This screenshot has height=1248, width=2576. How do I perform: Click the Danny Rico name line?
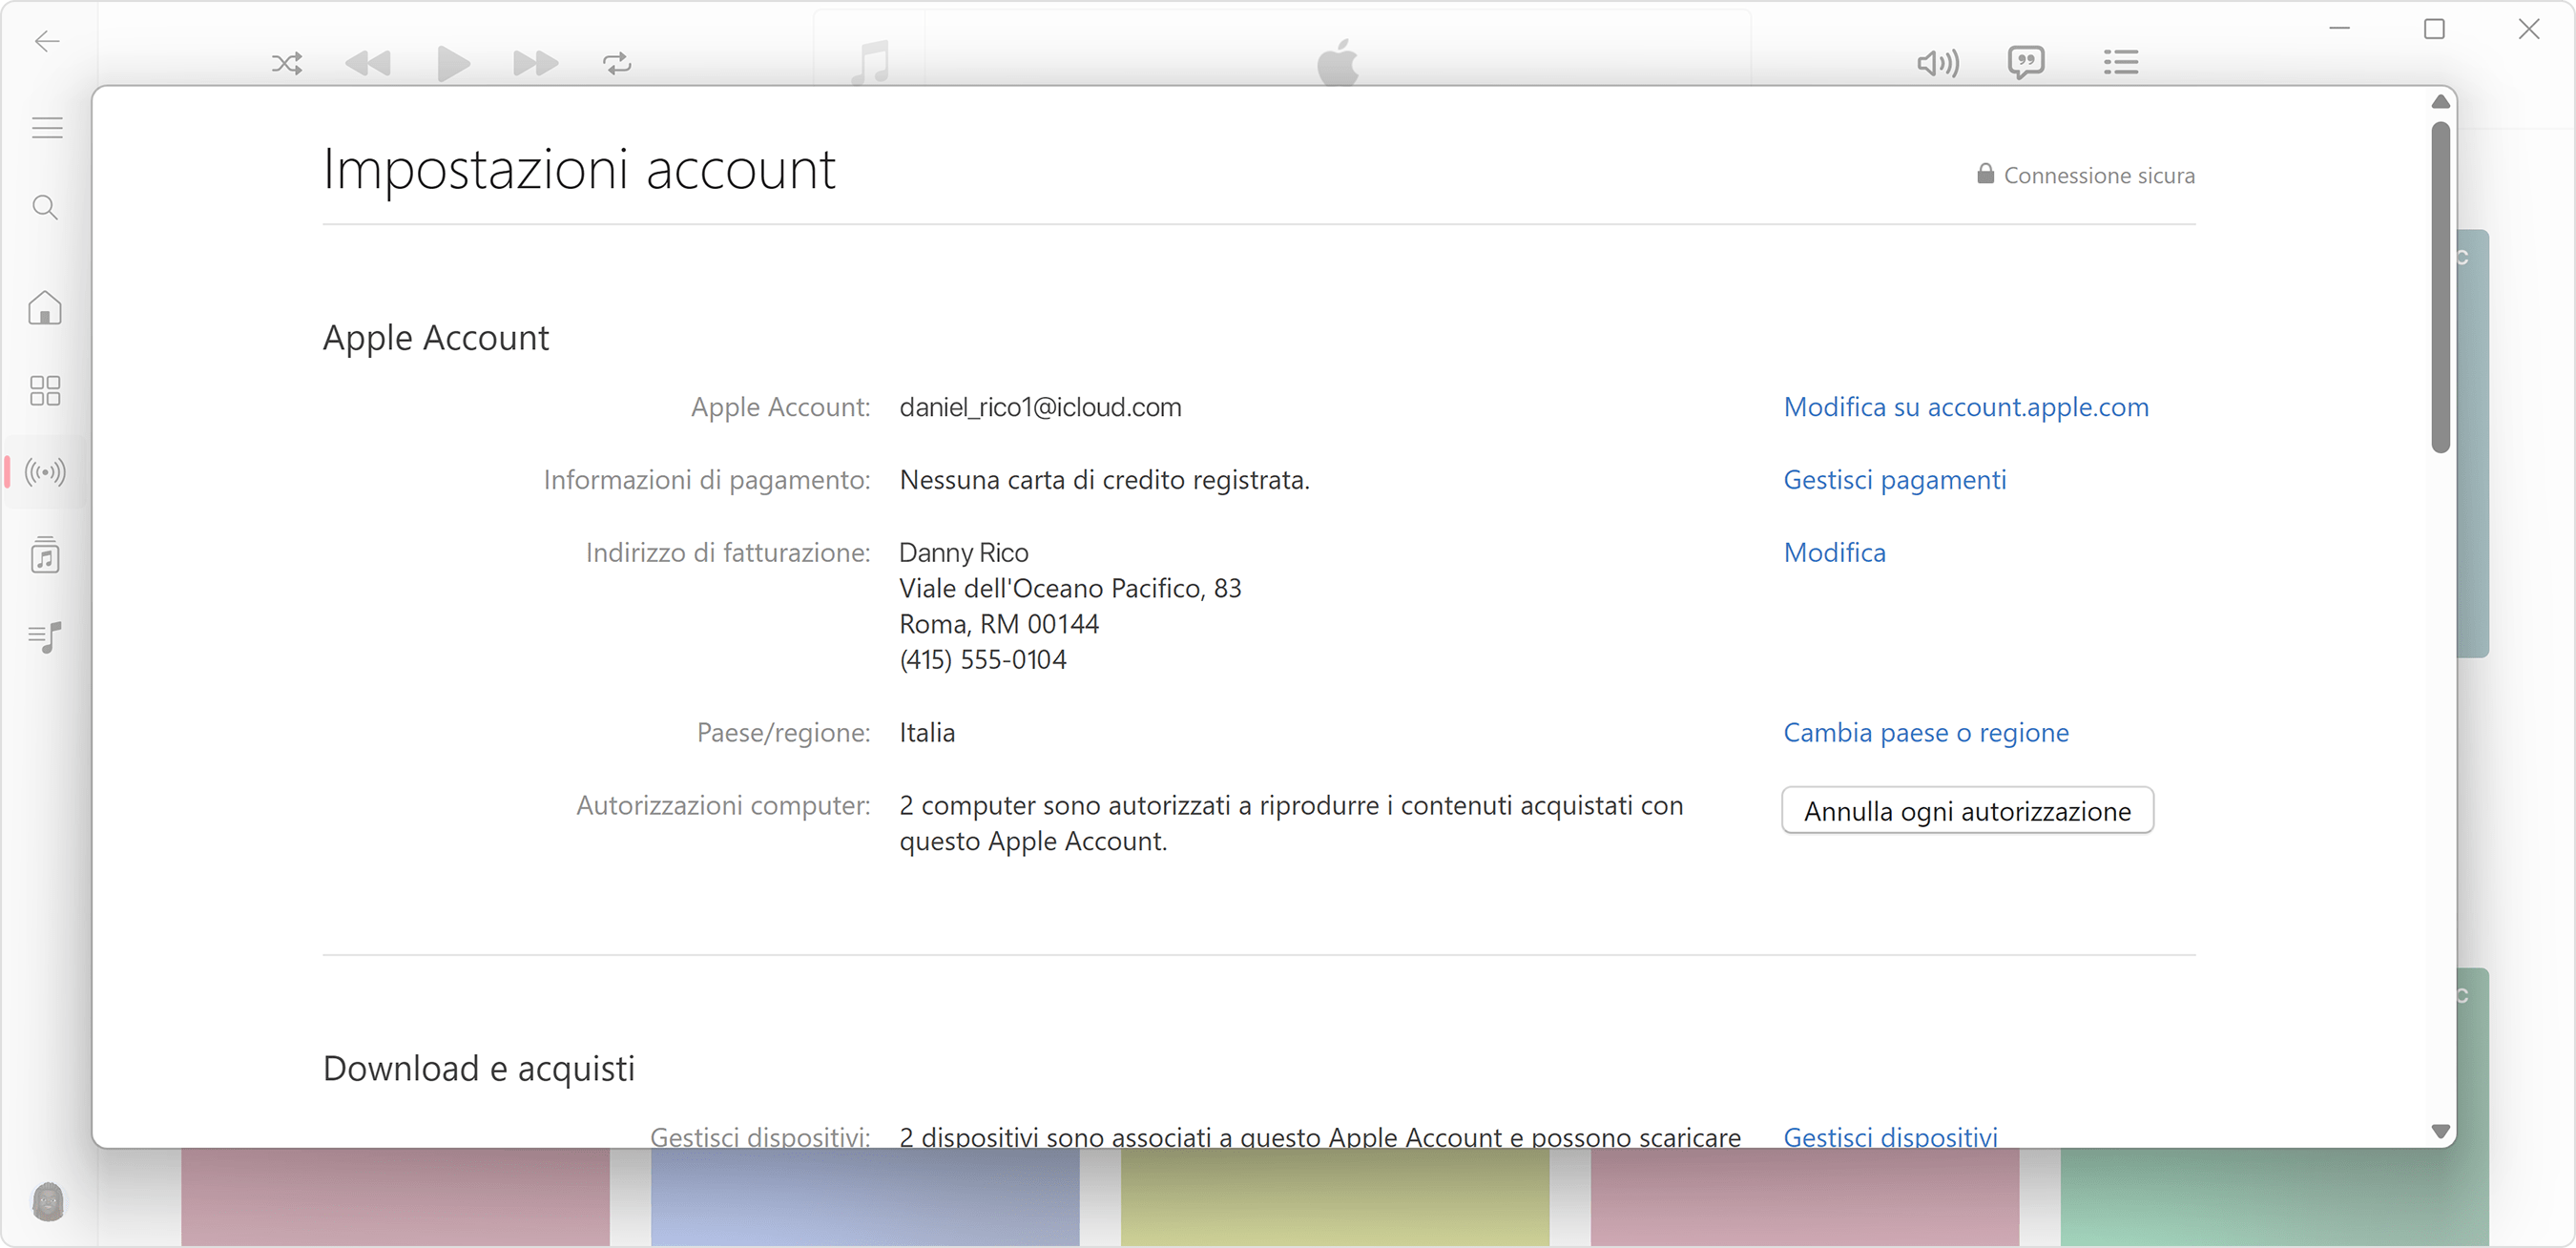(x=964, y=553)
